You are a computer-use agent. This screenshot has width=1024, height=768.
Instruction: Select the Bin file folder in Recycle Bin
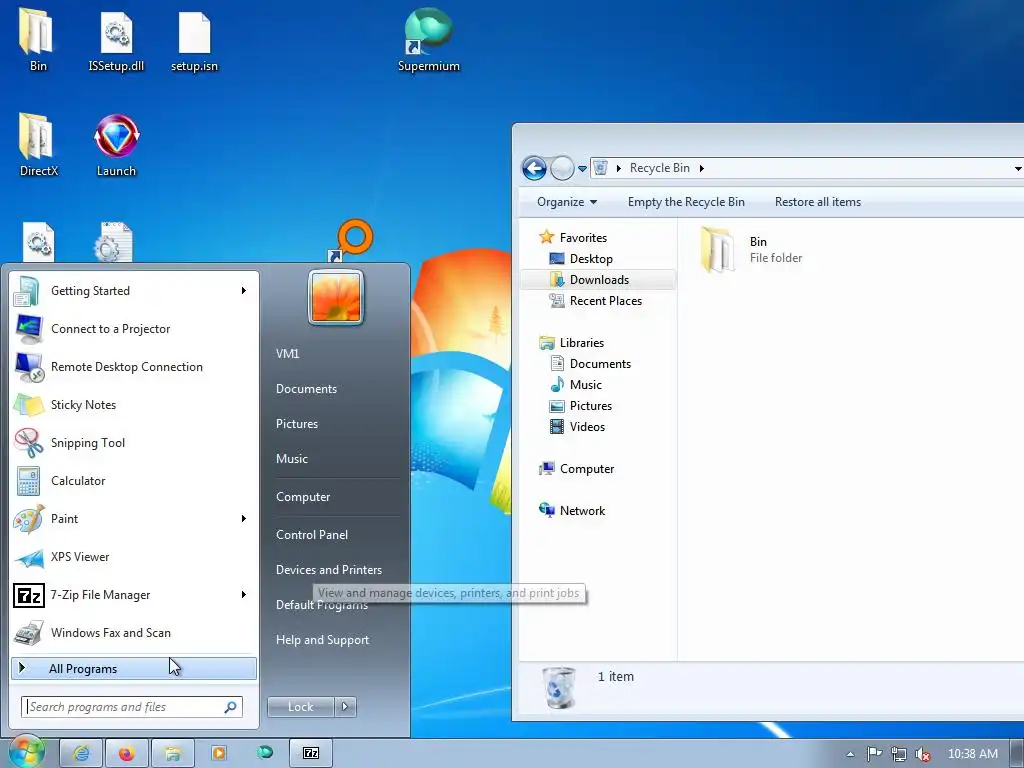tap(751, 249)
